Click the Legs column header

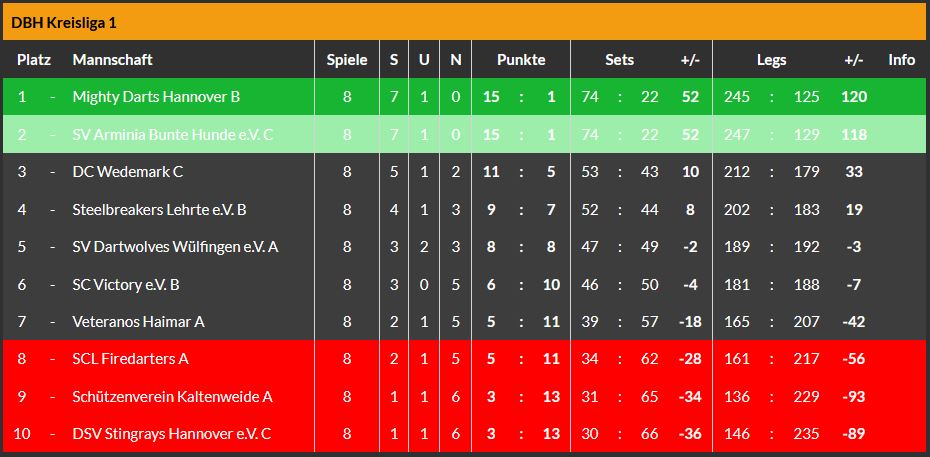pos(771,60)
